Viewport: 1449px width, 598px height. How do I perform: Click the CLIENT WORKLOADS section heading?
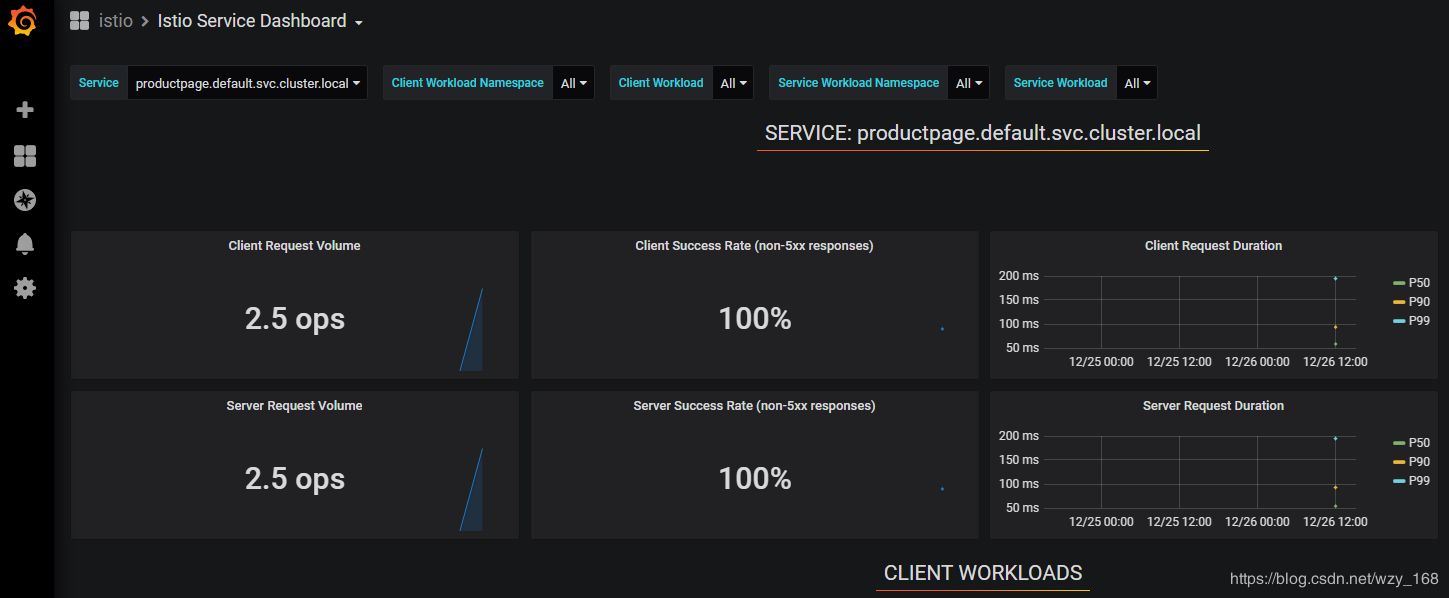(x=982, y=573)
